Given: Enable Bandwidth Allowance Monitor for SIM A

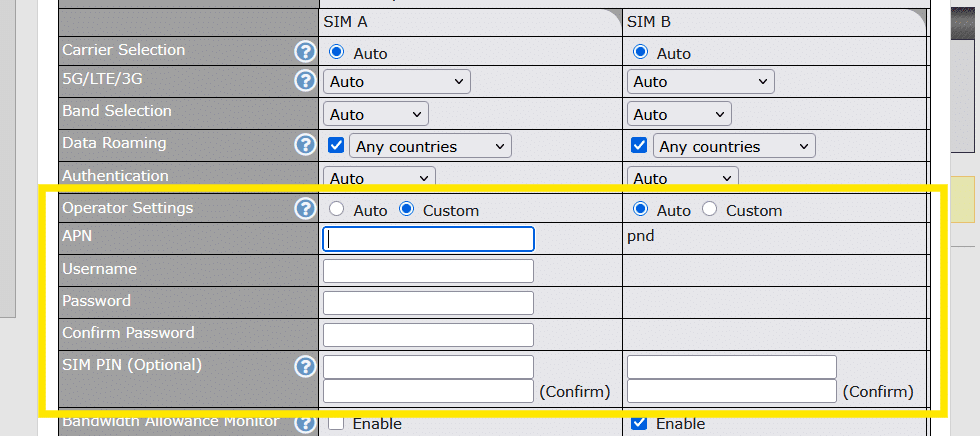Looking at the screenshot, I should (336, 423).
